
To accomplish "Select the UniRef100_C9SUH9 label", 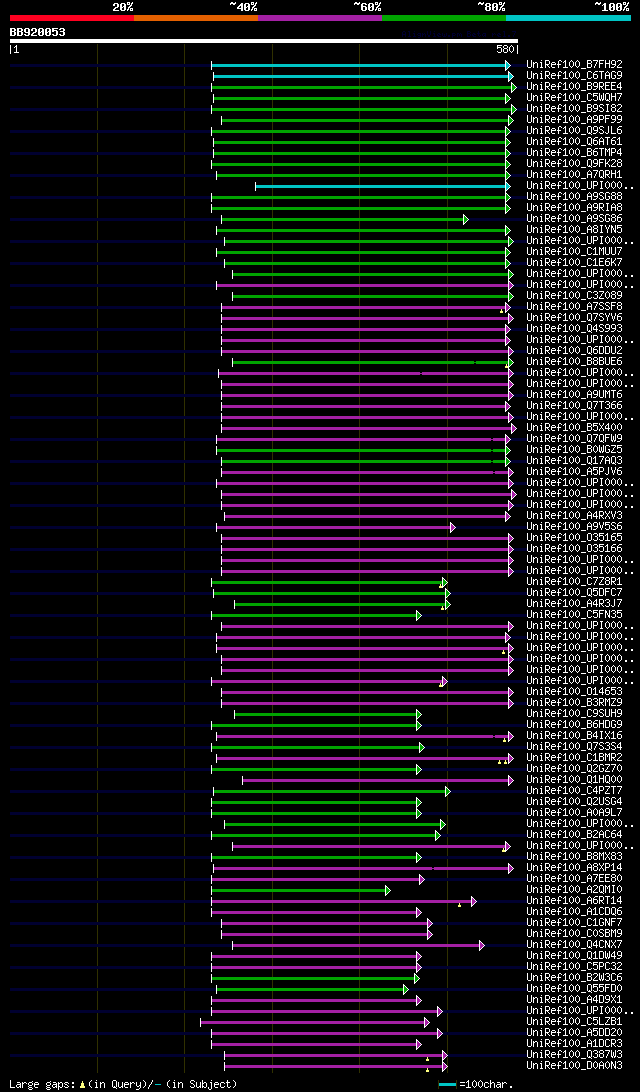I will 575,714.
